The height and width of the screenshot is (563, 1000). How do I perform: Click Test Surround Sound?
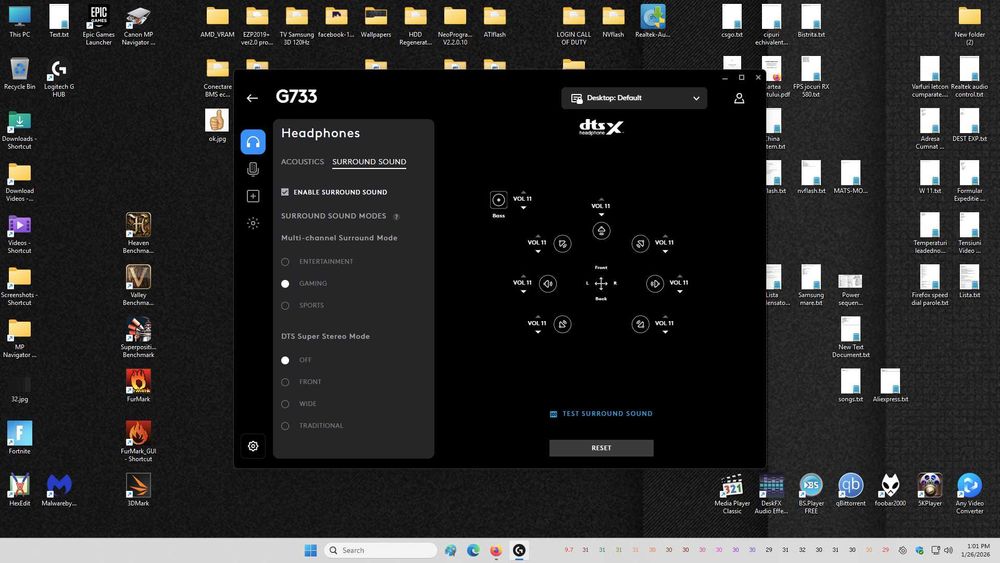point(601,414)
